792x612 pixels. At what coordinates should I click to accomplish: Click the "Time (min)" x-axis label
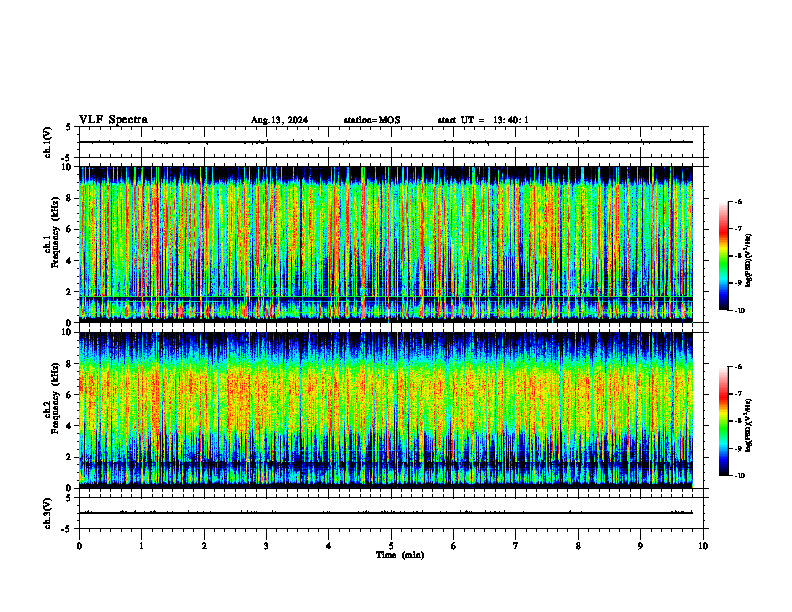[400, 555]
